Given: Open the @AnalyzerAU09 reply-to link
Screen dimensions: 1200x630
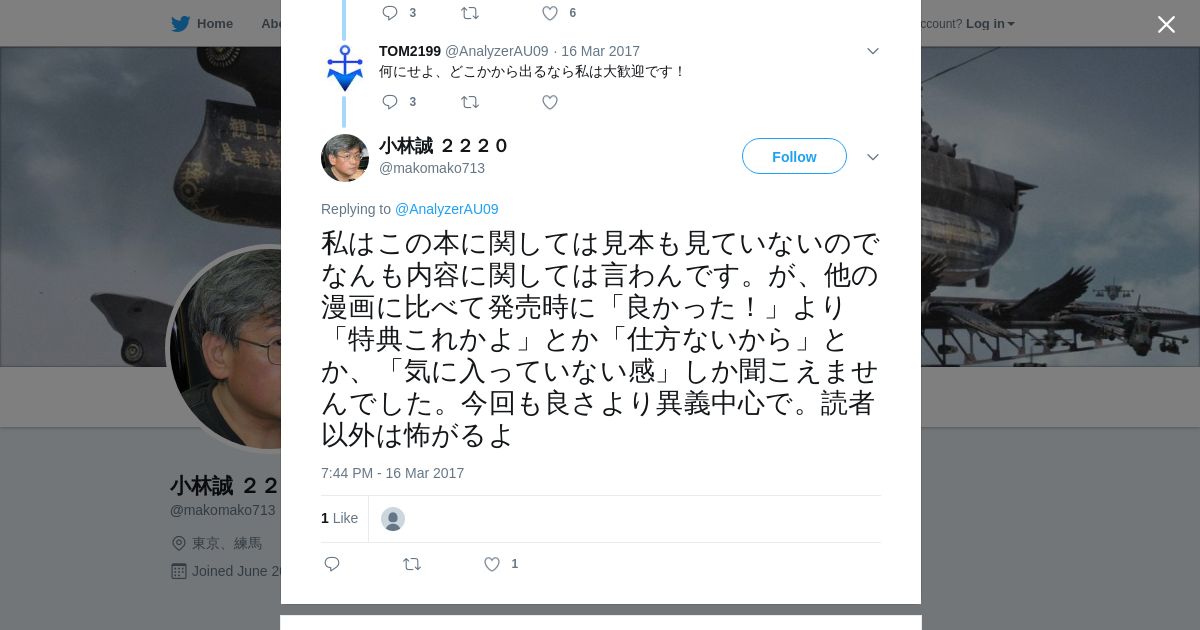Looking at the screenshot, I should coord(446,209).
